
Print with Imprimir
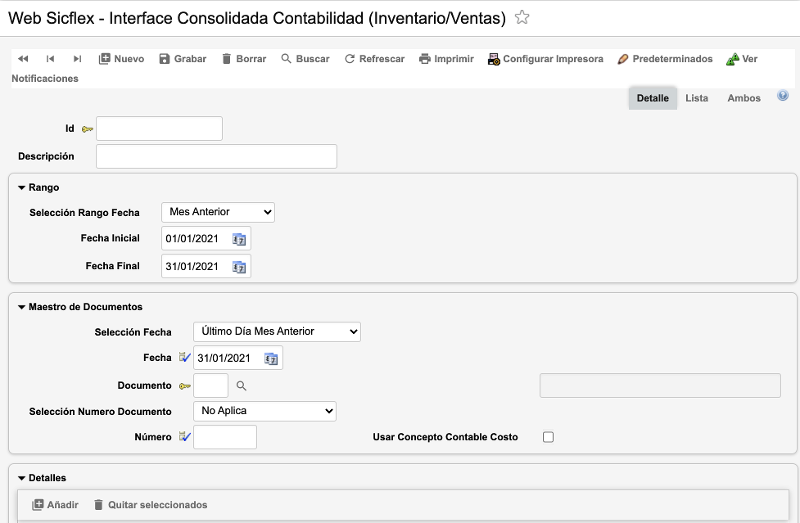tap(446, 59)
